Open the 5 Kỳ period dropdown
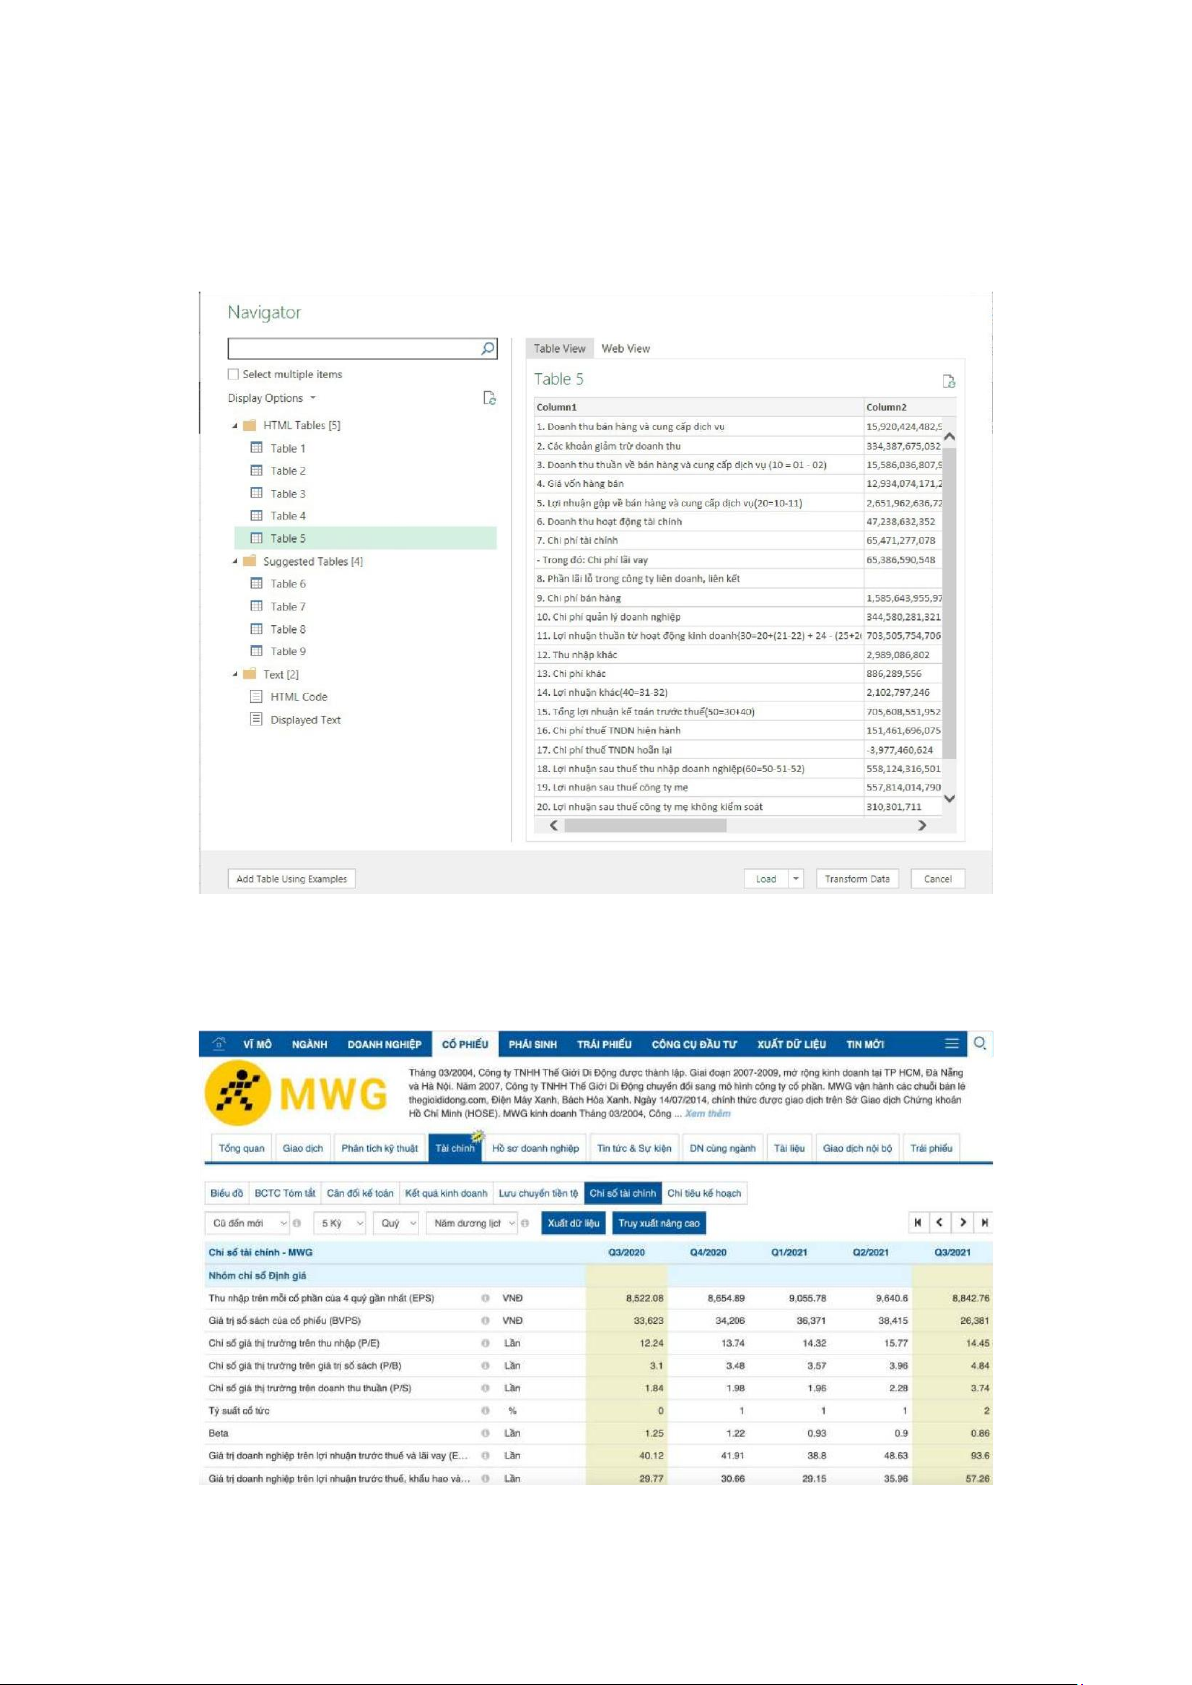 (341, 1223)
